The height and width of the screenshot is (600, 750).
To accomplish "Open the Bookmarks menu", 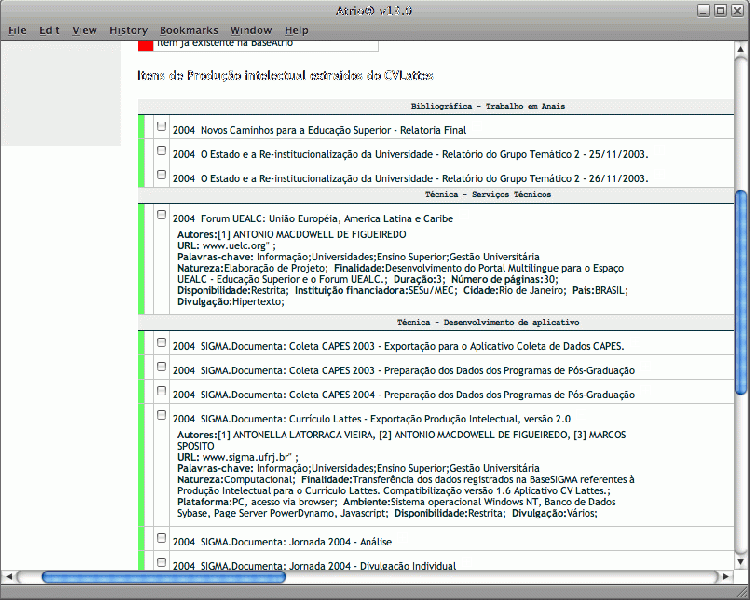I will point(187,30).
